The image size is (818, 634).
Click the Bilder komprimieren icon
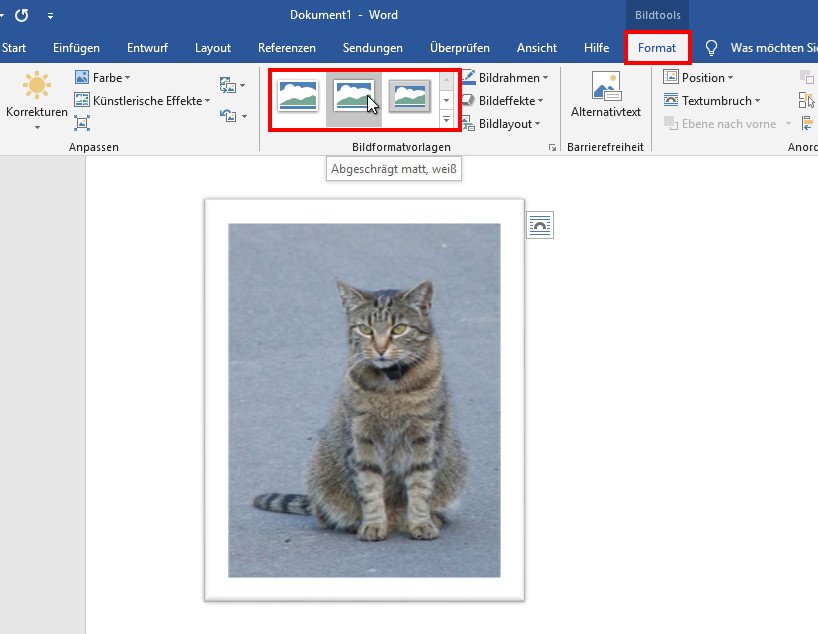click(82, 122)
